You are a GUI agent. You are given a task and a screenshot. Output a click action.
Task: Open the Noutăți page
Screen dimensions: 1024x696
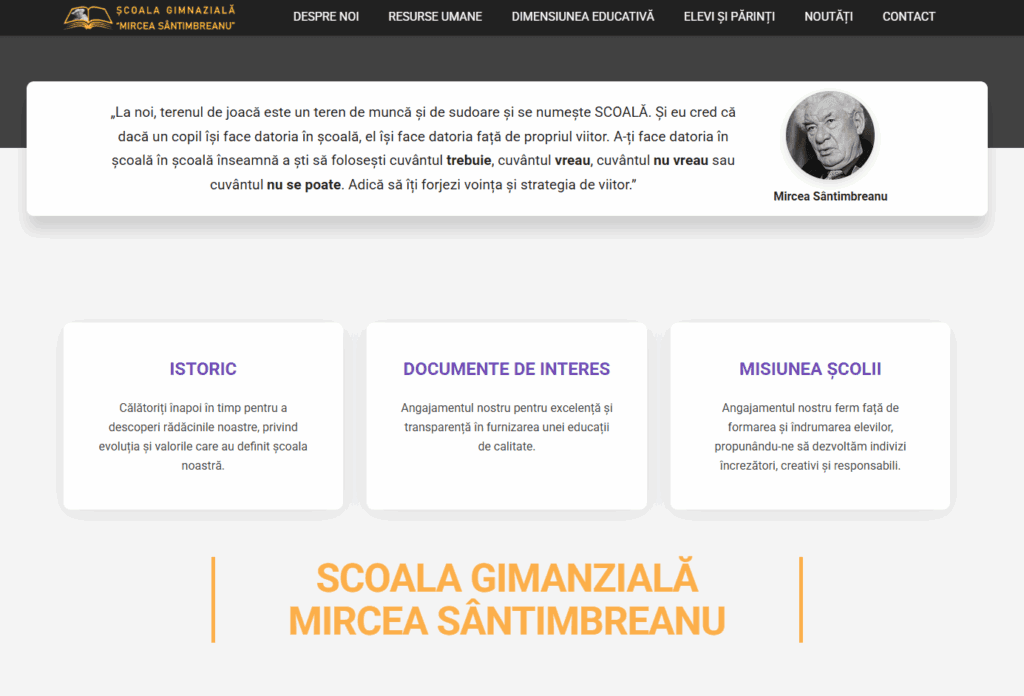coord(828,17)
